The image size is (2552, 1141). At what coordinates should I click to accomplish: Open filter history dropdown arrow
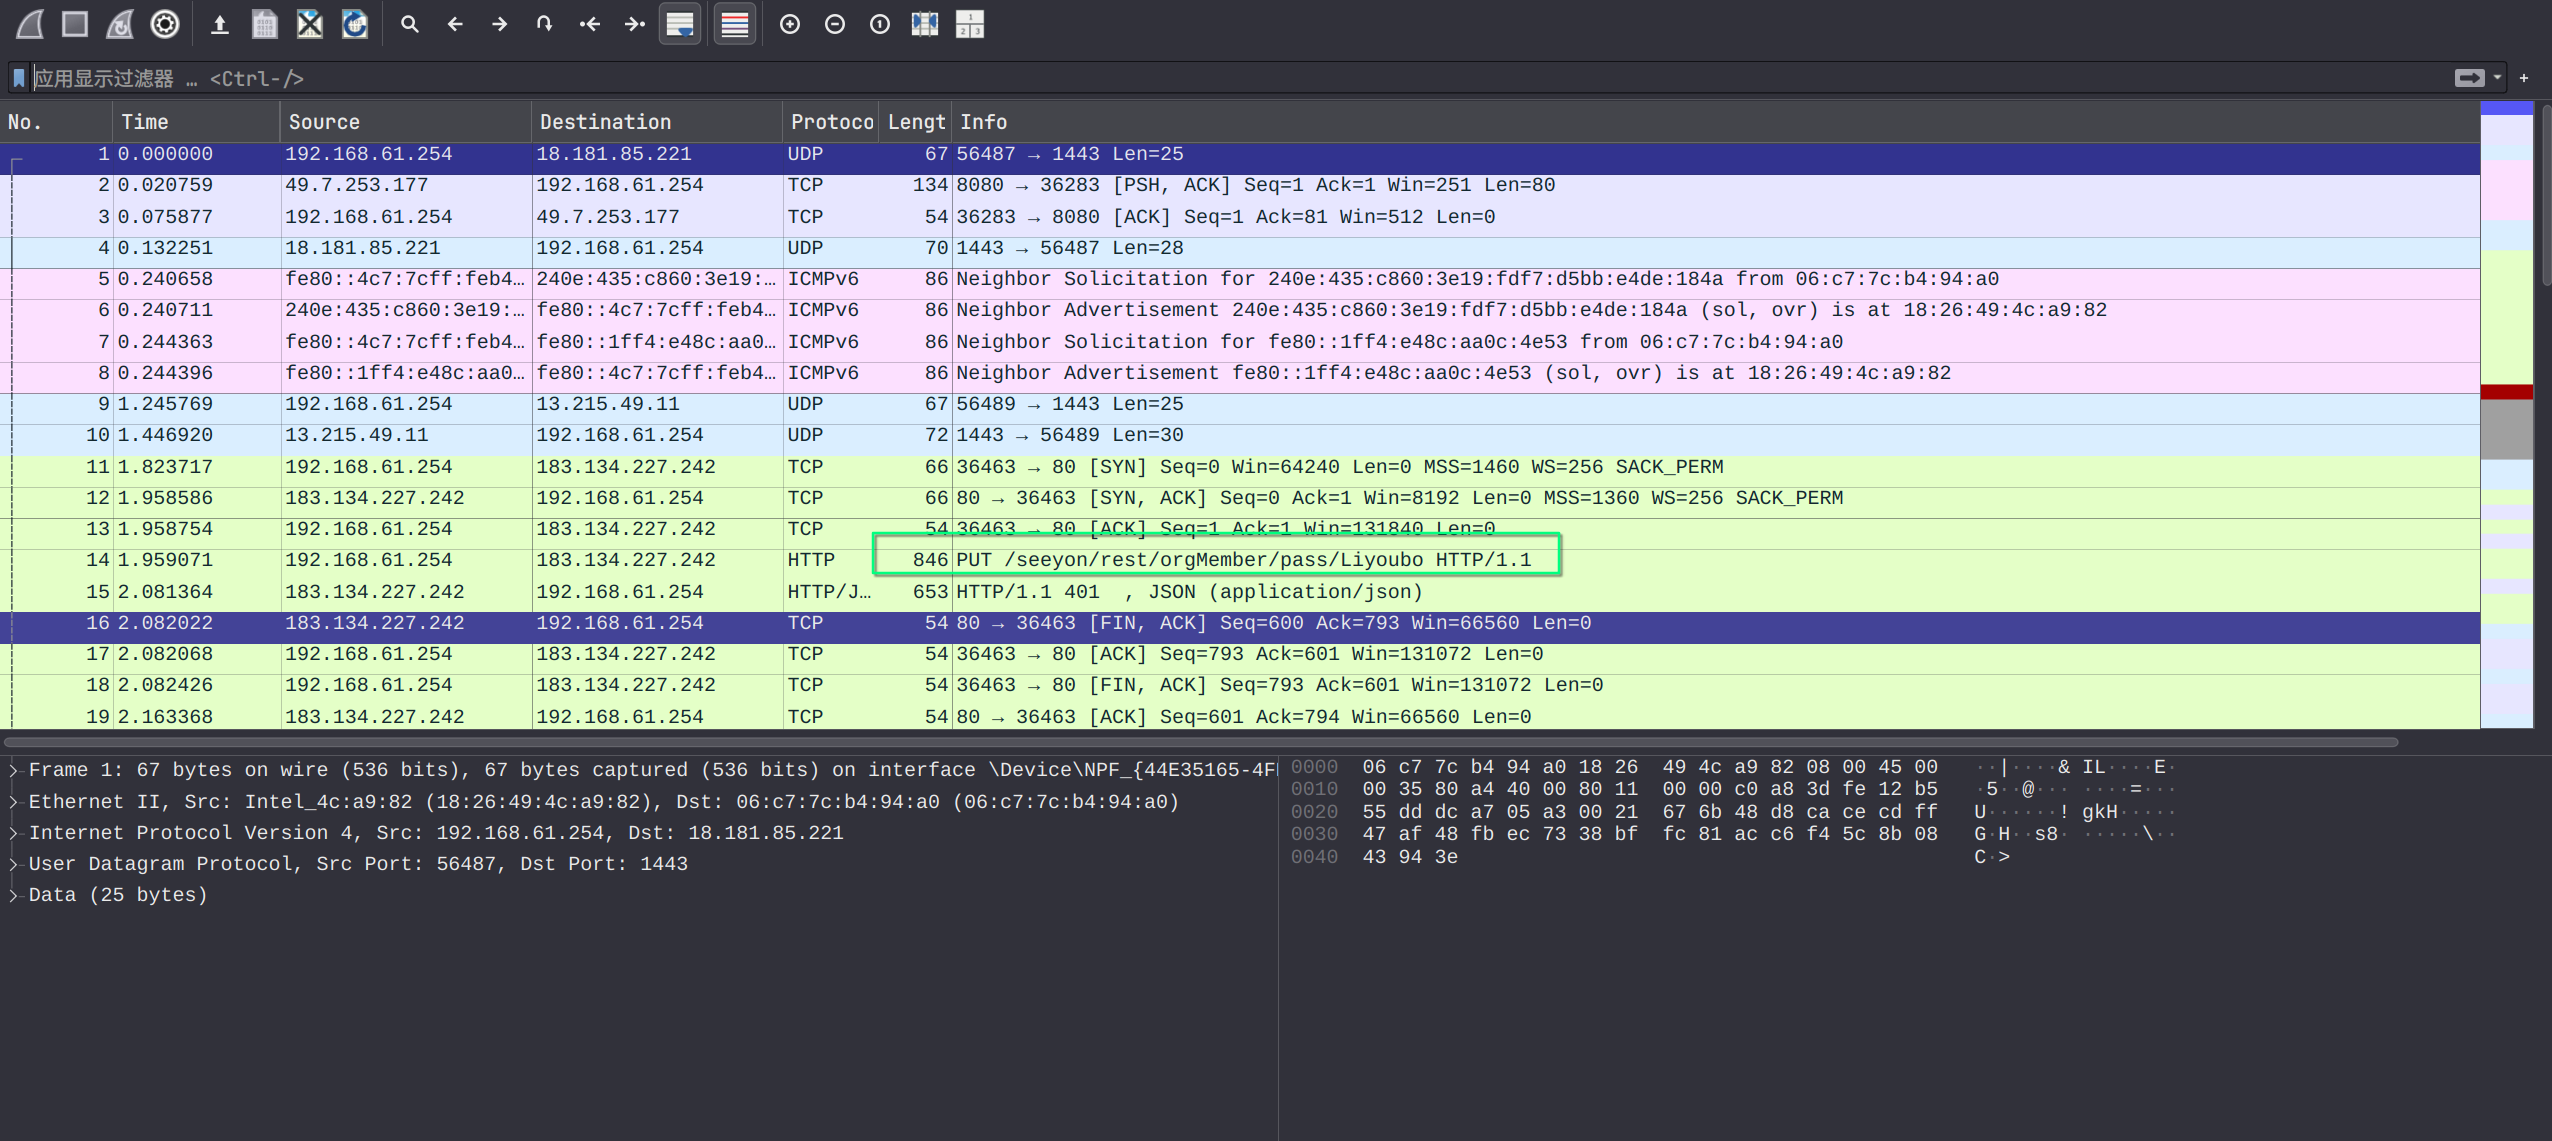pyautogui.click(x=2497, y=78)
